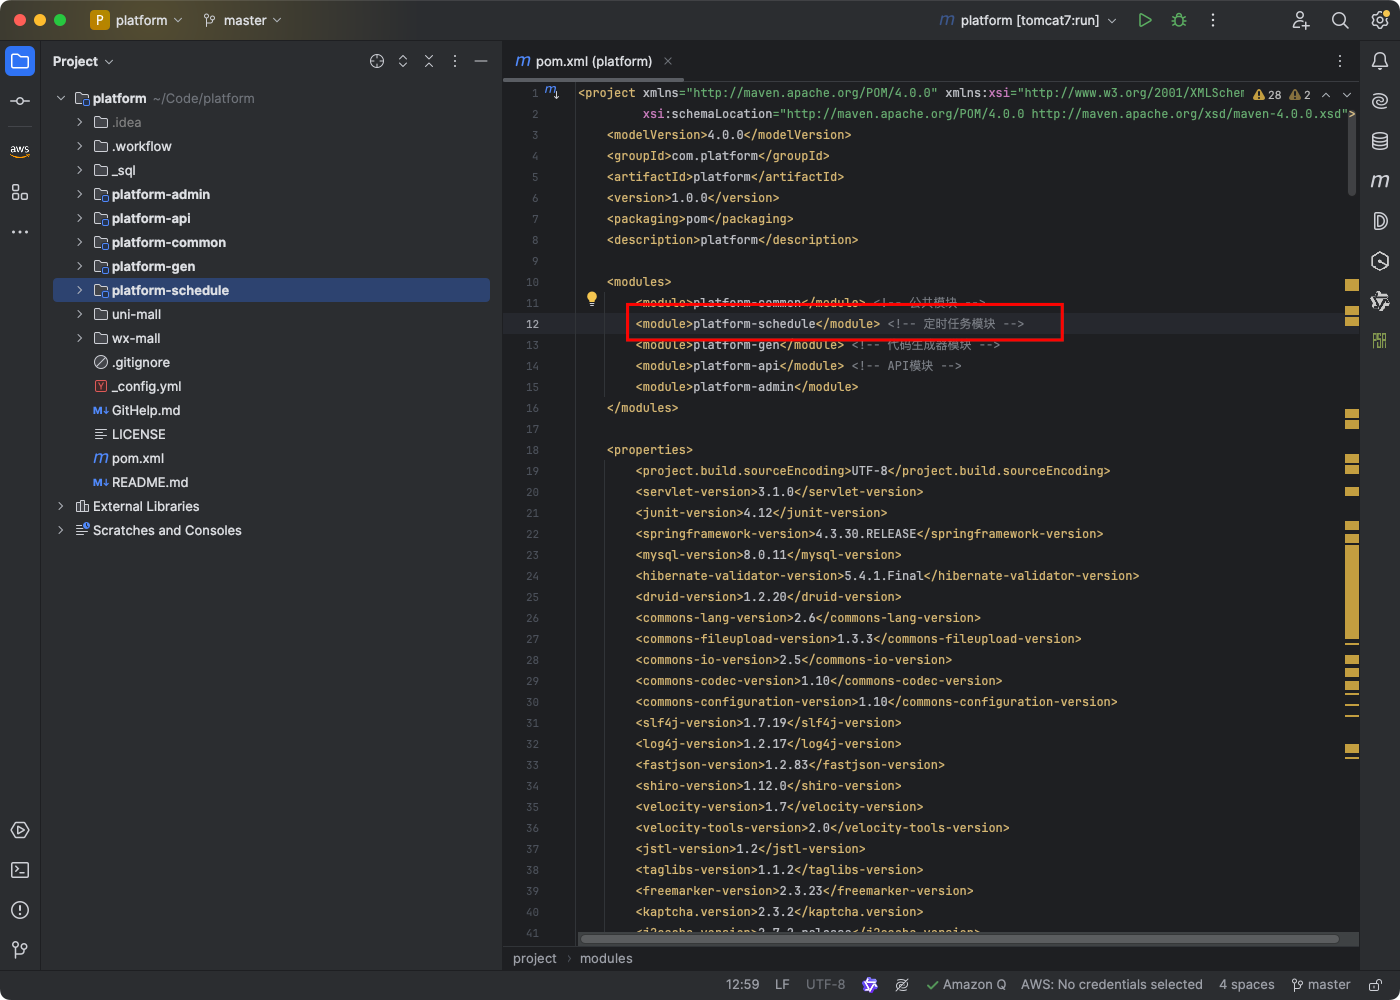Run the tomcat7:run configuration
Screen dimensions: 1400x1000
(1145, 20)
